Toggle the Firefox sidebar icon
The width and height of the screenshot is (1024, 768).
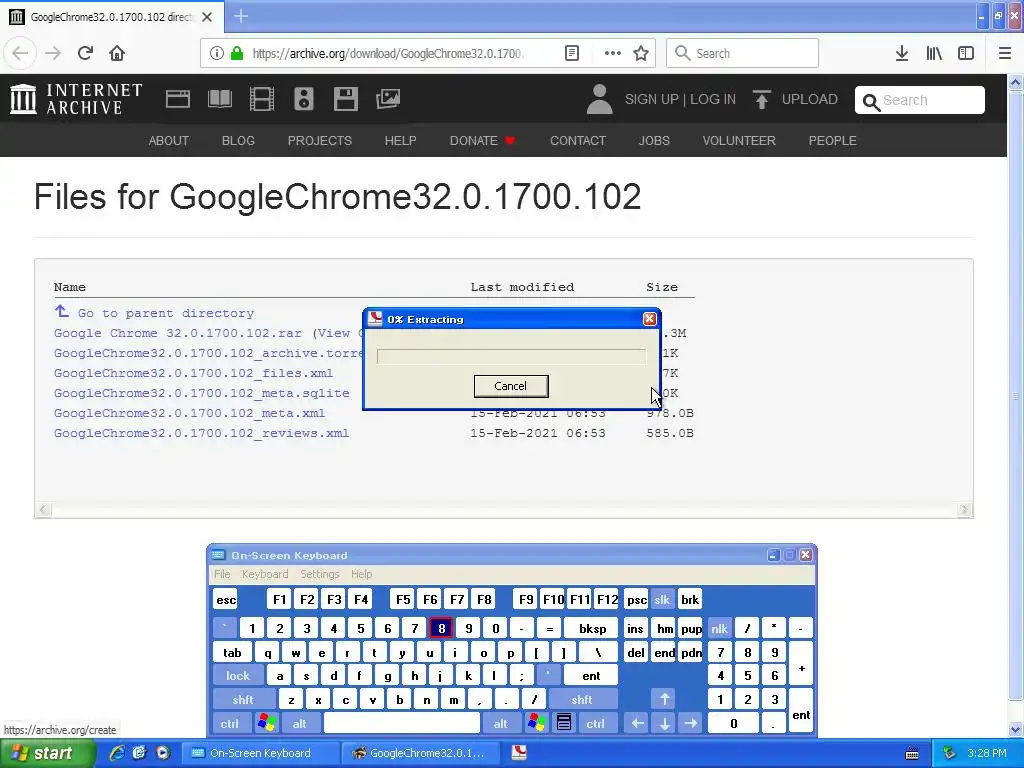pyautogui.click(x=966, y=53)
